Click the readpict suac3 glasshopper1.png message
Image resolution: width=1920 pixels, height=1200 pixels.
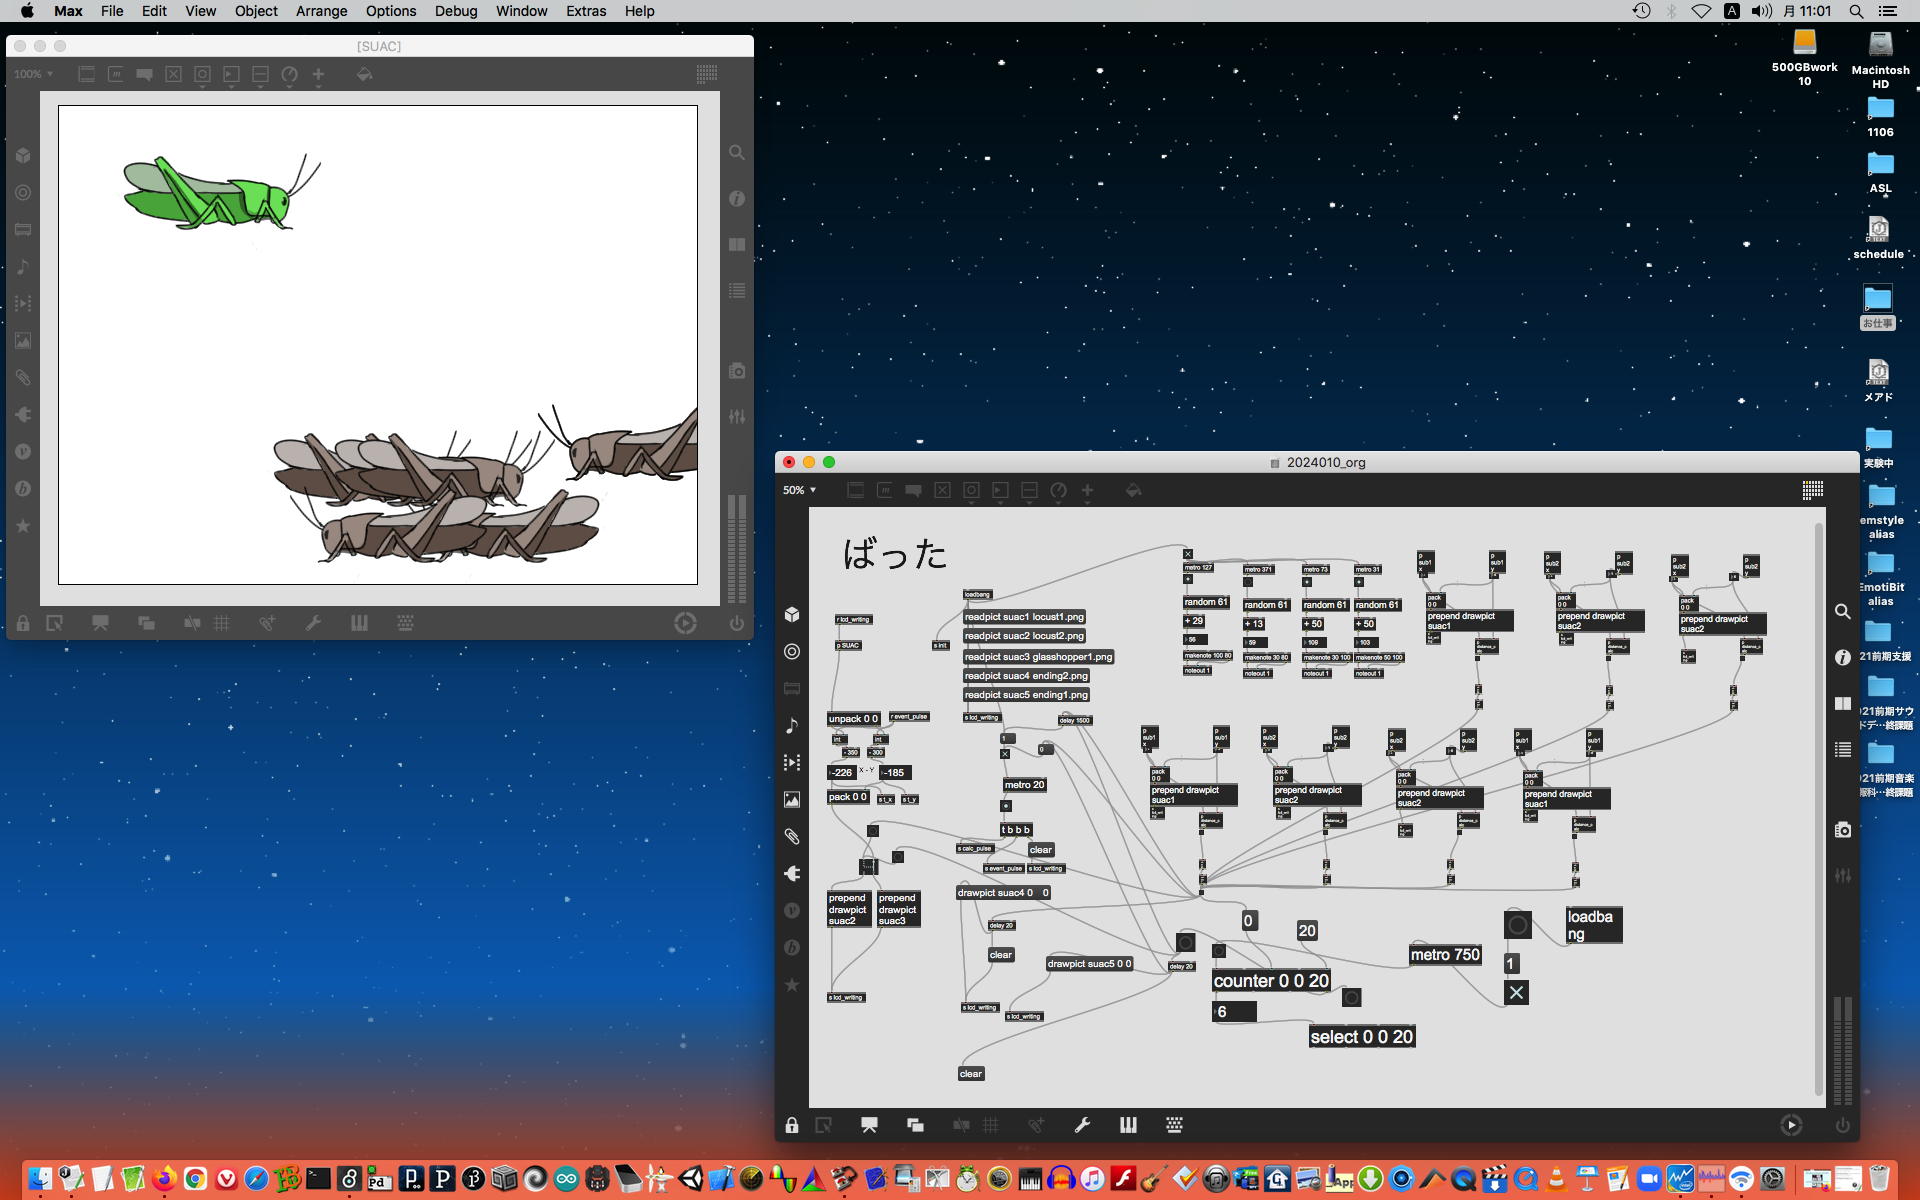click(1038, 657)
